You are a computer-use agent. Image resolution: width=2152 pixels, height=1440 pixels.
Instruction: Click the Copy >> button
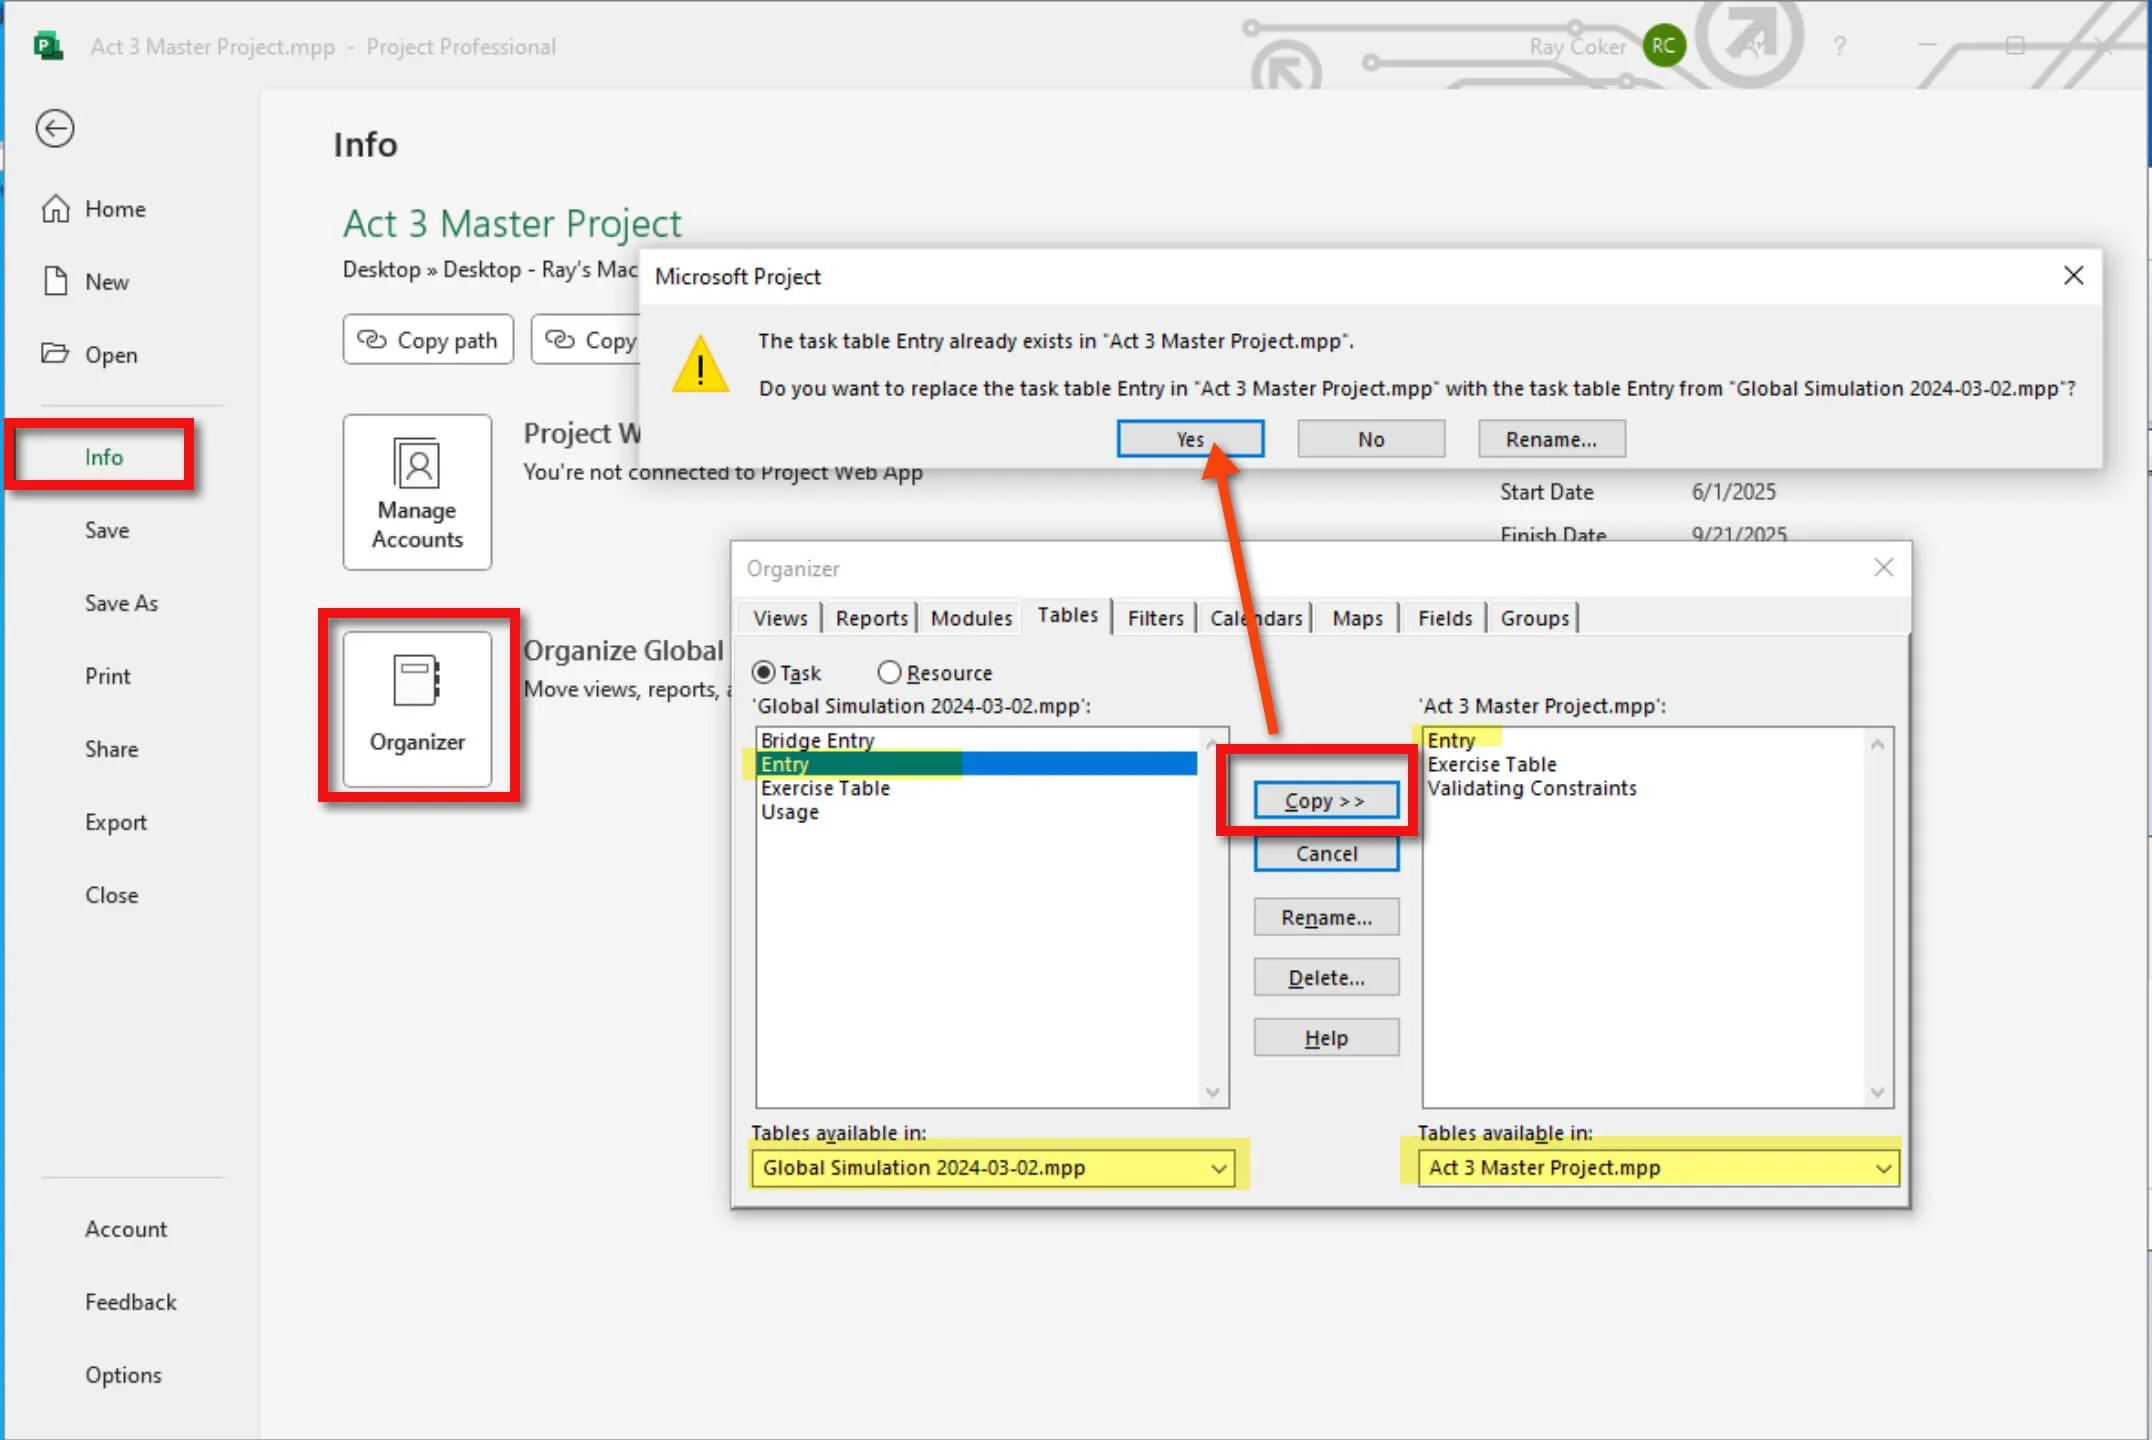click(1326, 801)
